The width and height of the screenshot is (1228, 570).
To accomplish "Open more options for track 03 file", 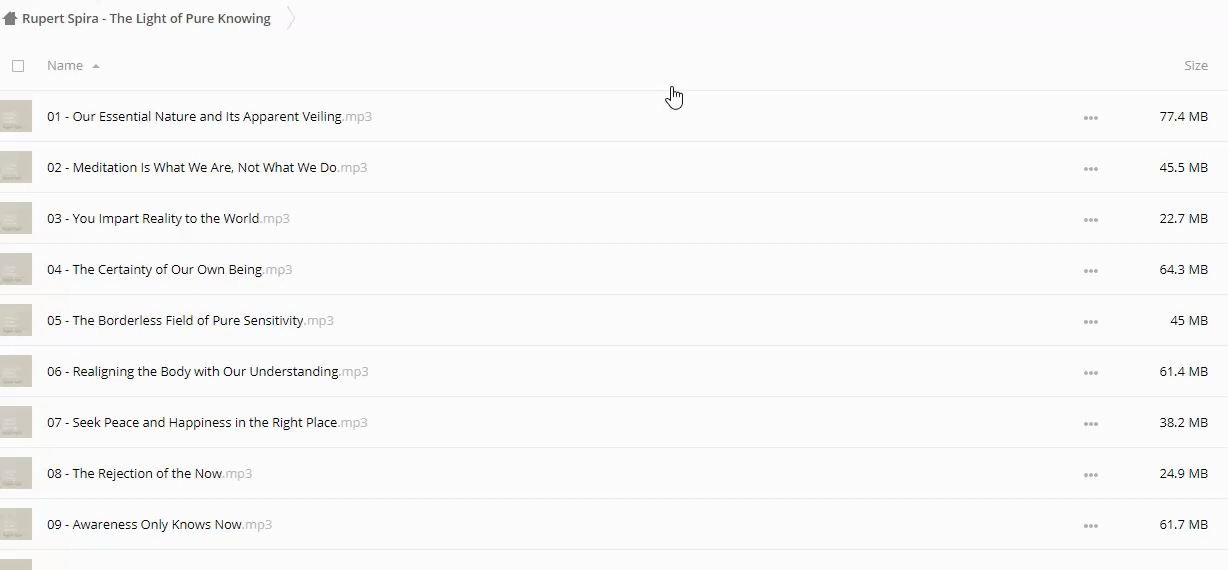I will (1090, 220).
